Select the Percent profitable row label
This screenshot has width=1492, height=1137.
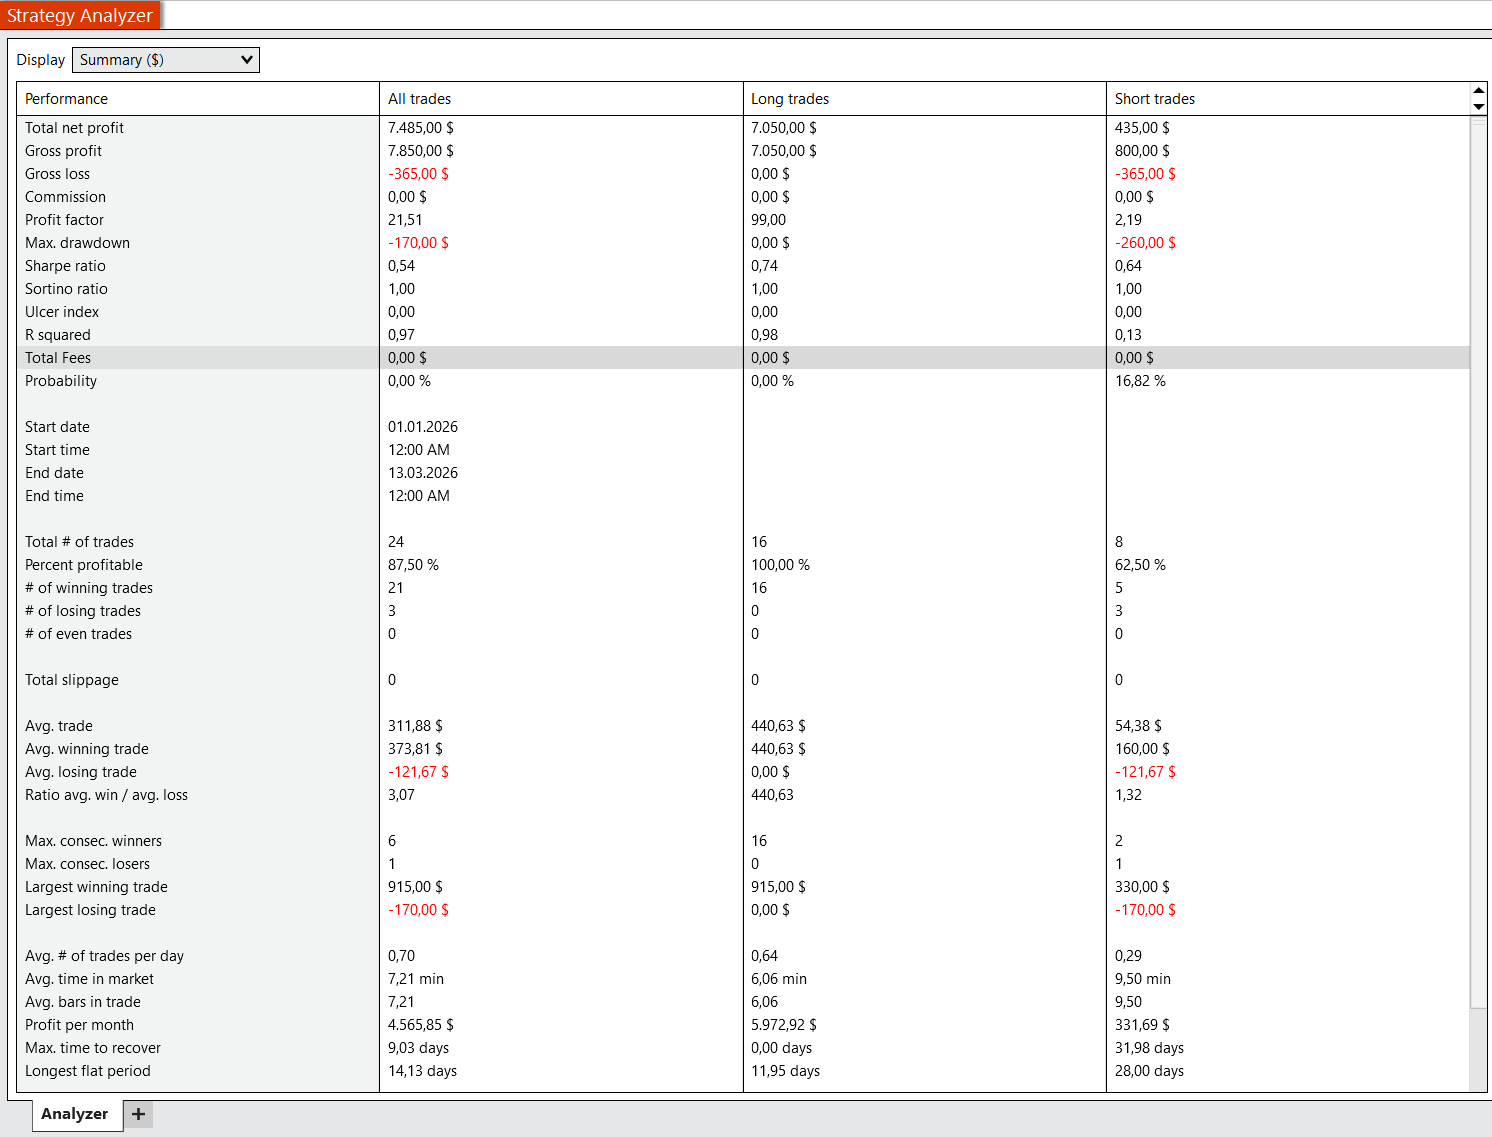[x=84, y=565]
